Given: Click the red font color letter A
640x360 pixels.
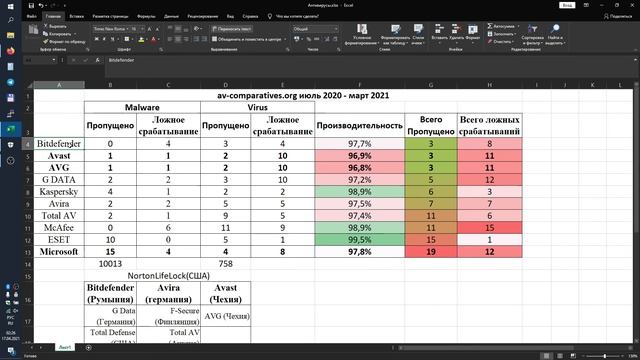Looking at the screenshot, I should [x=154, y=40].
